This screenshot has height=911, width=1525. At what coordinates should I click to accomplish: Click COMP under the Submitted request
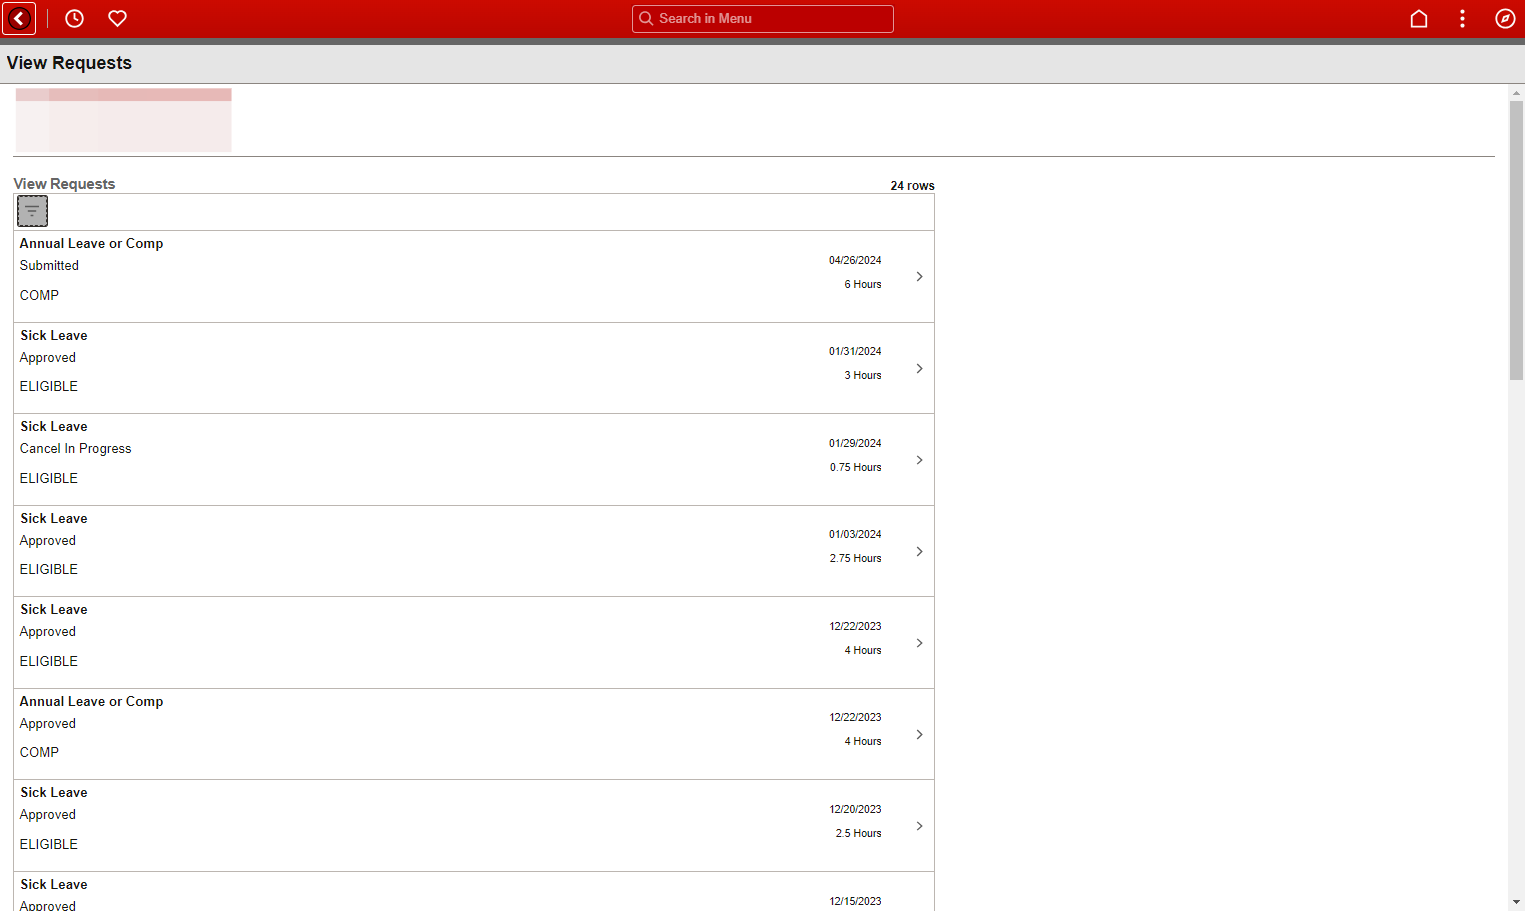pyautogui.click(x=39, y=295)
